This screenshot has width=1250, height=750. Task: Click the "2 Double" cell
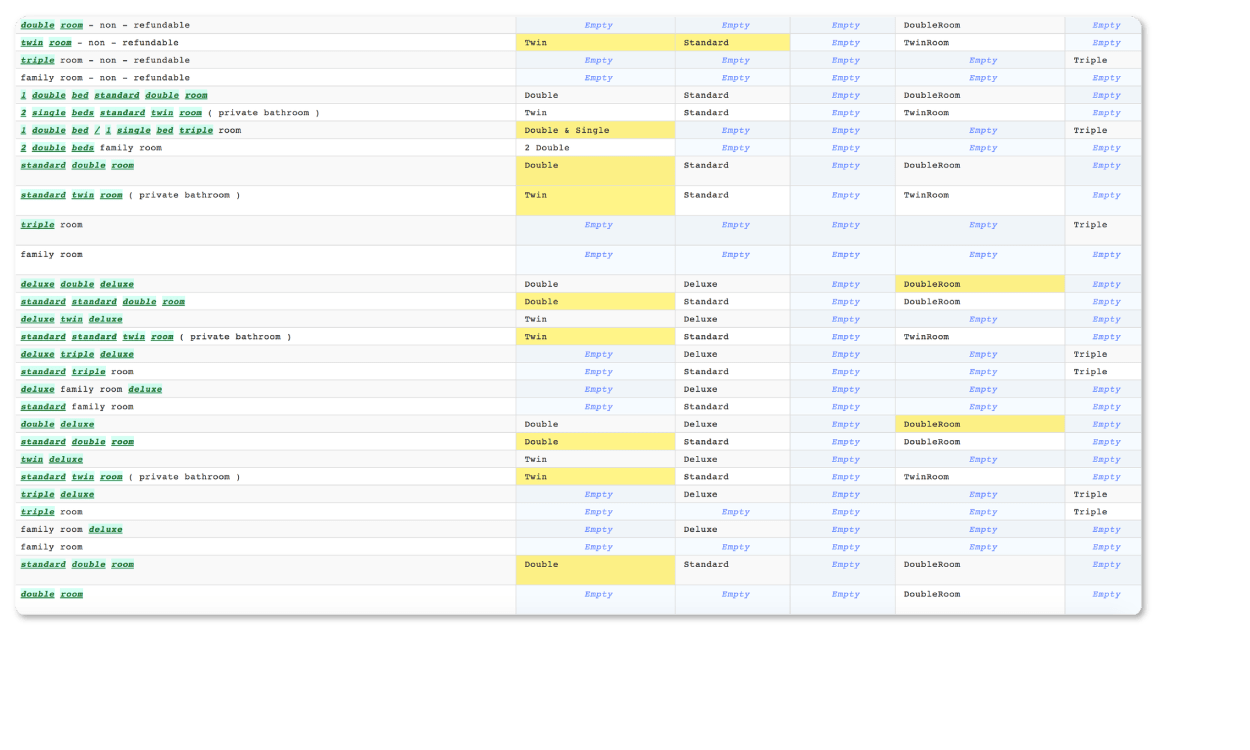(595, 148)
